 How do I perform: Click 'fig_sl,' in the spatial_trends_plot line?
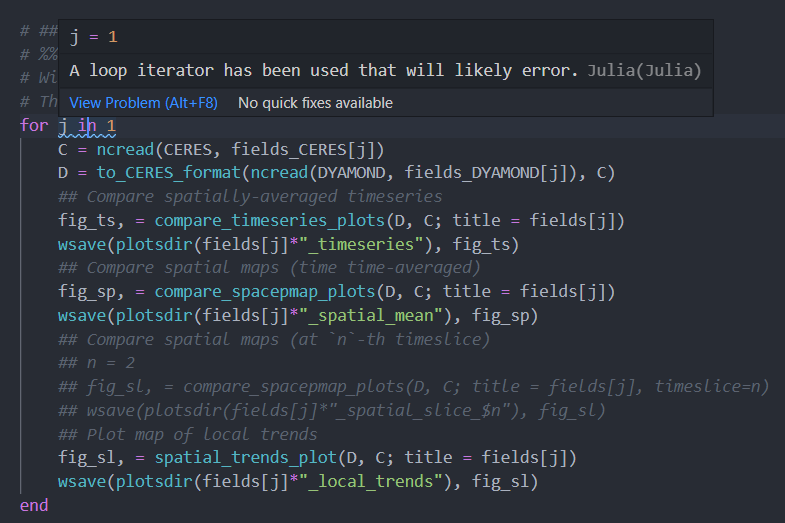click(91, 457)
